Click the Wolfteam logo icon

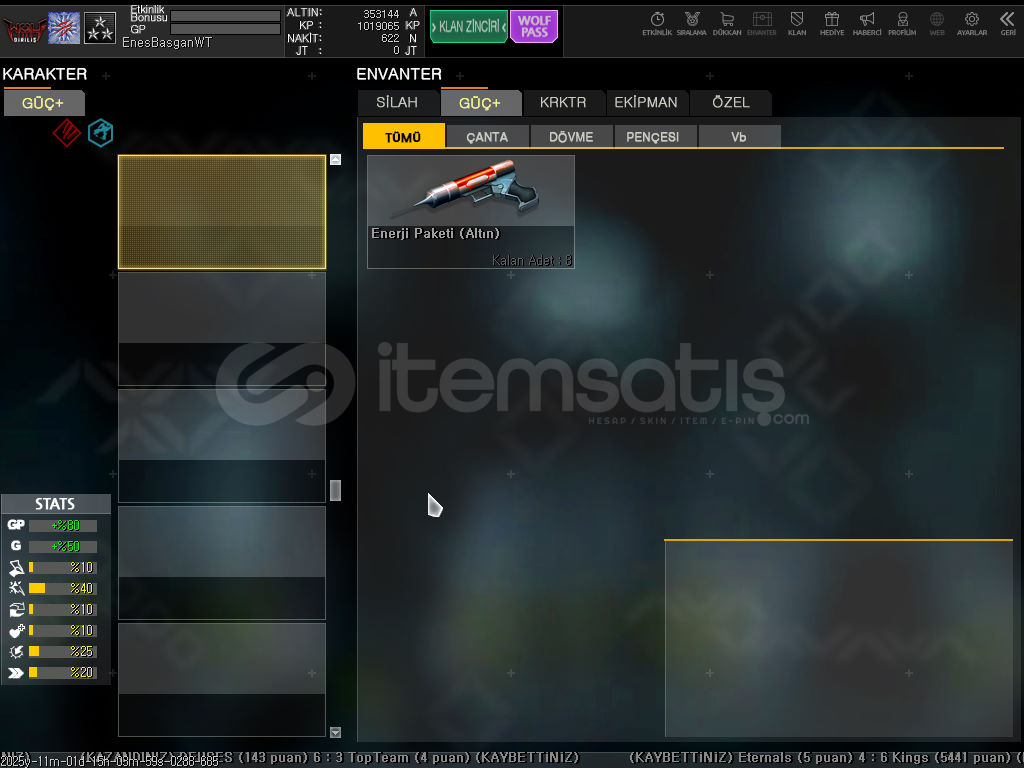24,29
